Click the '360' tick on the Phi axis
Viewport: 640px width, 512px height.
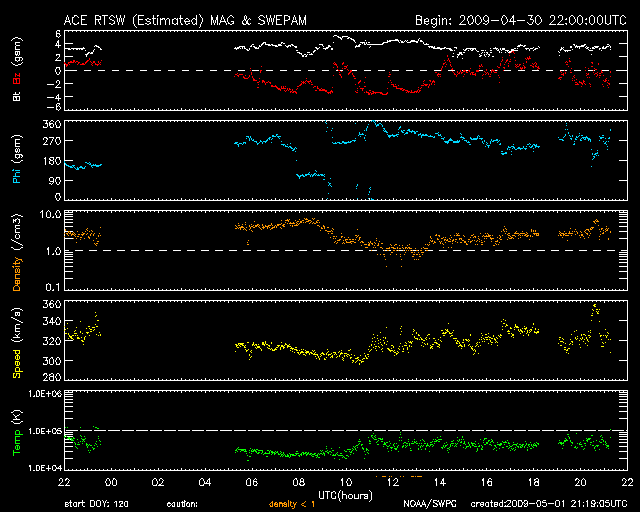pos(52,124)
